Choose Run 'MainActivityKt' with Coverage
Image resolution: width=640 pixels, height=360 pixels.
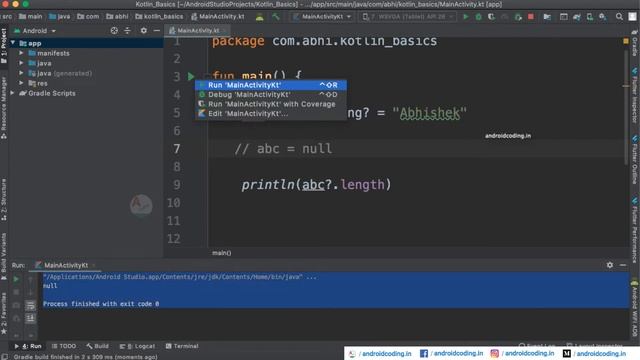[271, 104]
